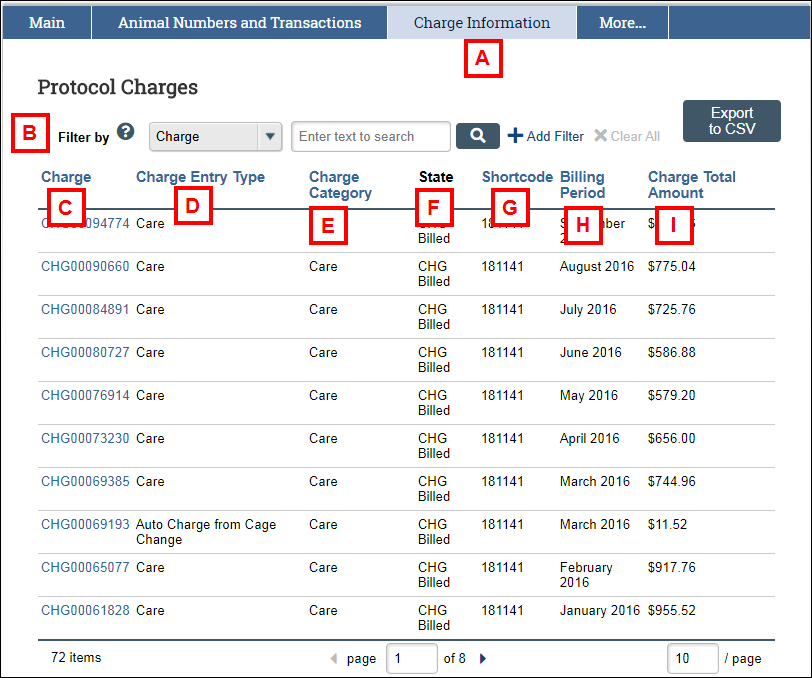Click the $725.76 amount
Image resolution: width=812 pixels, height=678 pixels.
coord(672,310)
